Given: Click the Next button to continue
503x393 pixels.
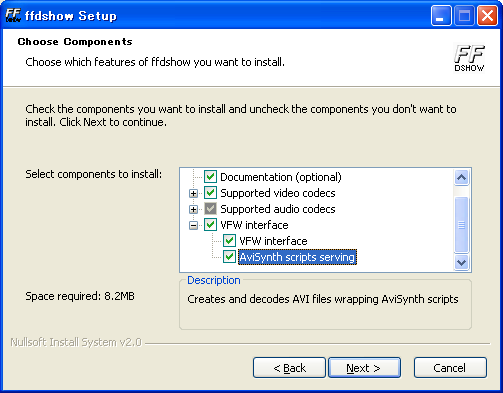Looking at the screenshot, I should click(x=364, y=368).
